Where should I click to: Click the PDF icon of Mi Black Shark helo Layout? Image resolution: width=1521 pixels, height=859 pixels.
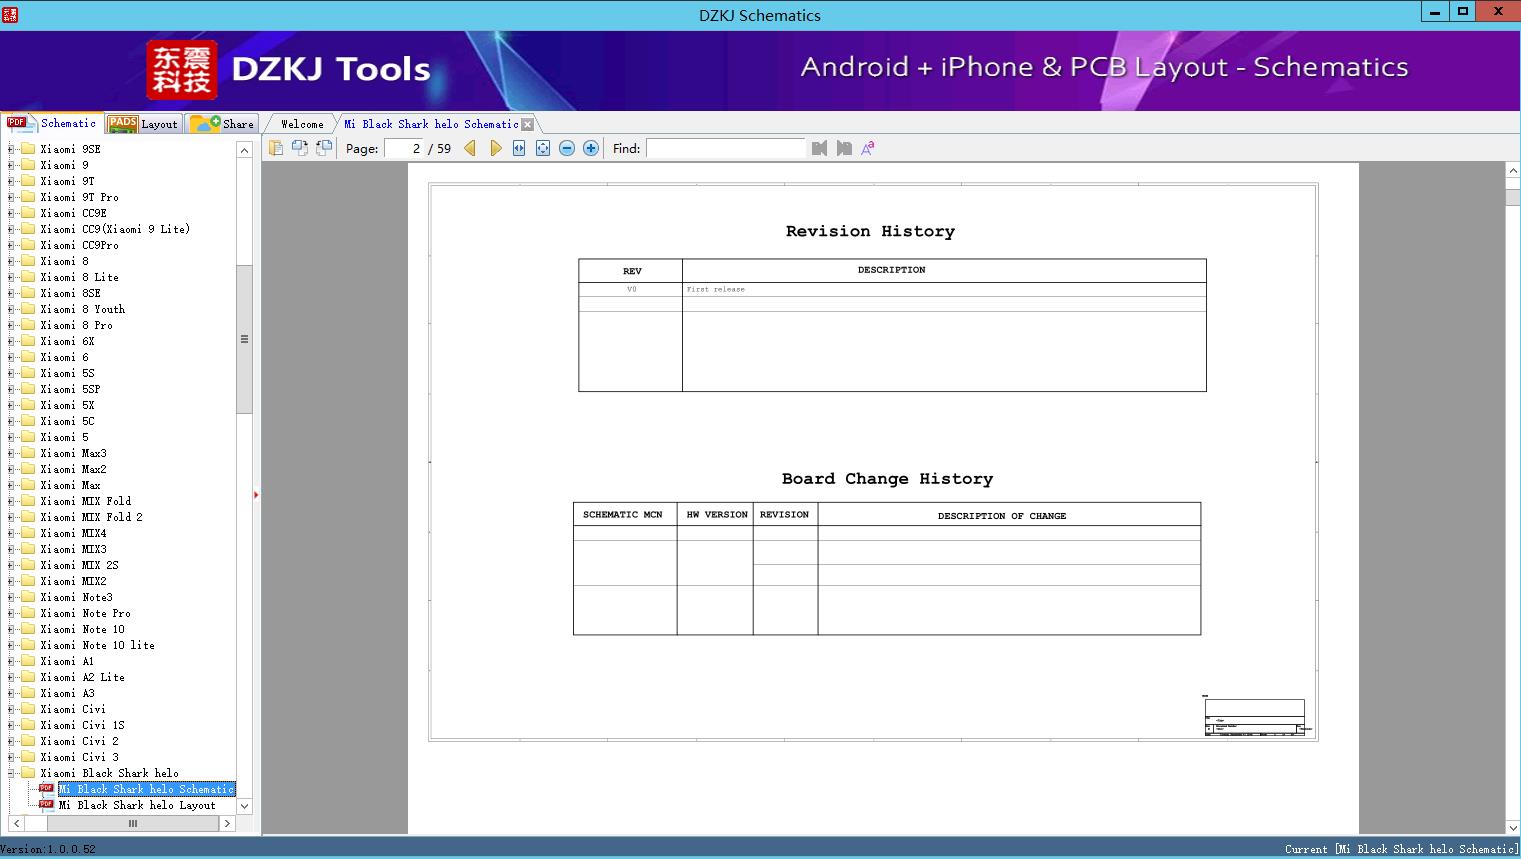[46, 804]
